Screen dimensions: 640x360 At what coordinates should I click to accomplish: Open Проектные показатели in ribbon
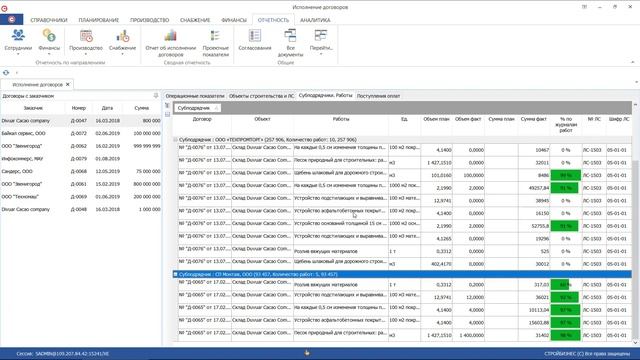pyautogui.click(x=216, y=42)
